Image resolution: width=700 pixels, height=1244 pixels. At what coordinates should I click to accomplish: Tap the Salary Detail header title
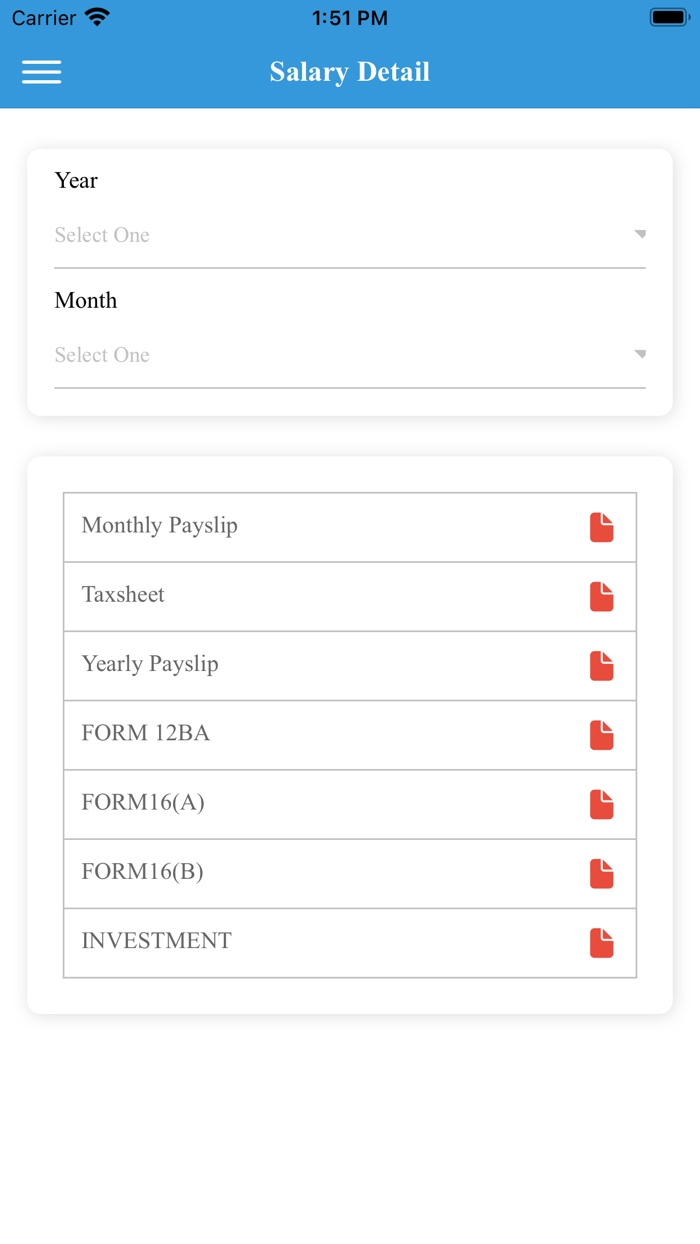(350, 72)
